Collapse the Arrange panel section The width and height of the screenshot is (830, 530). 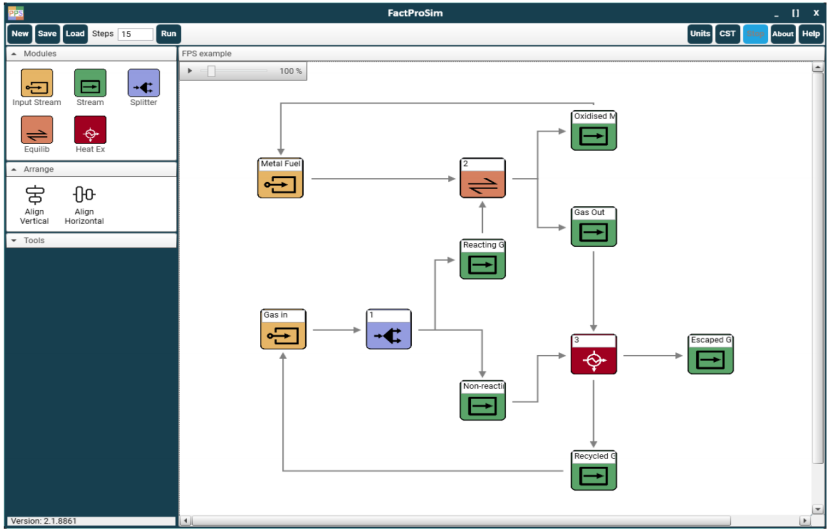[x=14, y=169]
